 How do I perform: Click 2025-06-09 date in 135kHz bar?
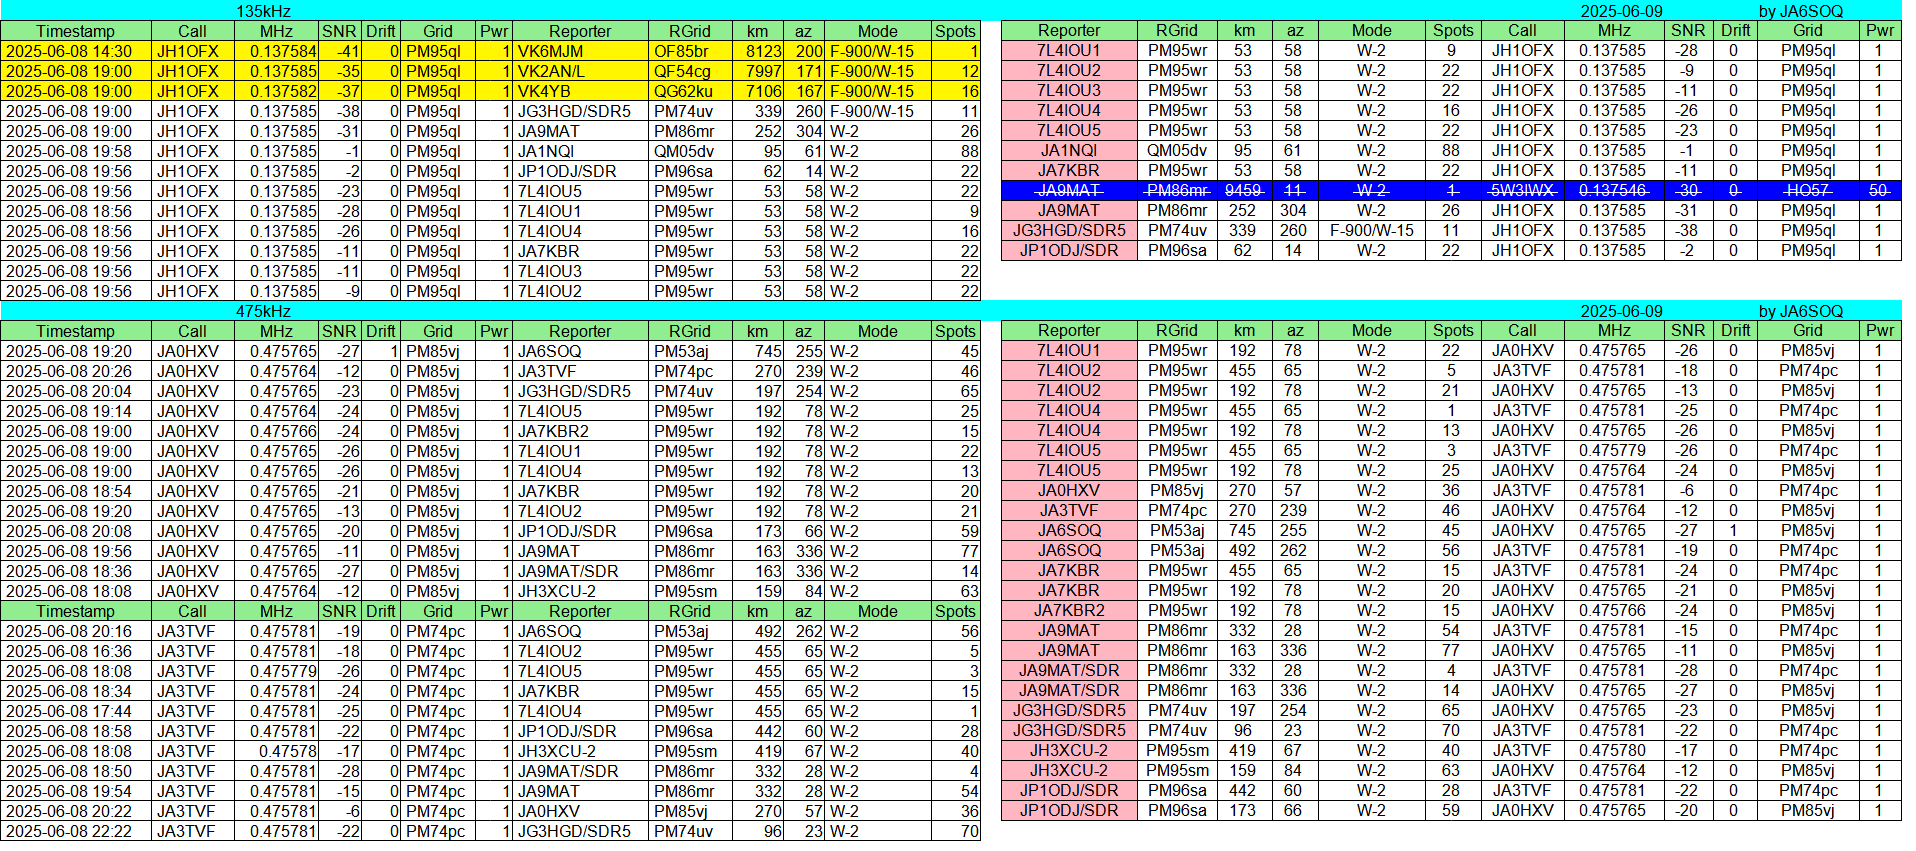1621,11
